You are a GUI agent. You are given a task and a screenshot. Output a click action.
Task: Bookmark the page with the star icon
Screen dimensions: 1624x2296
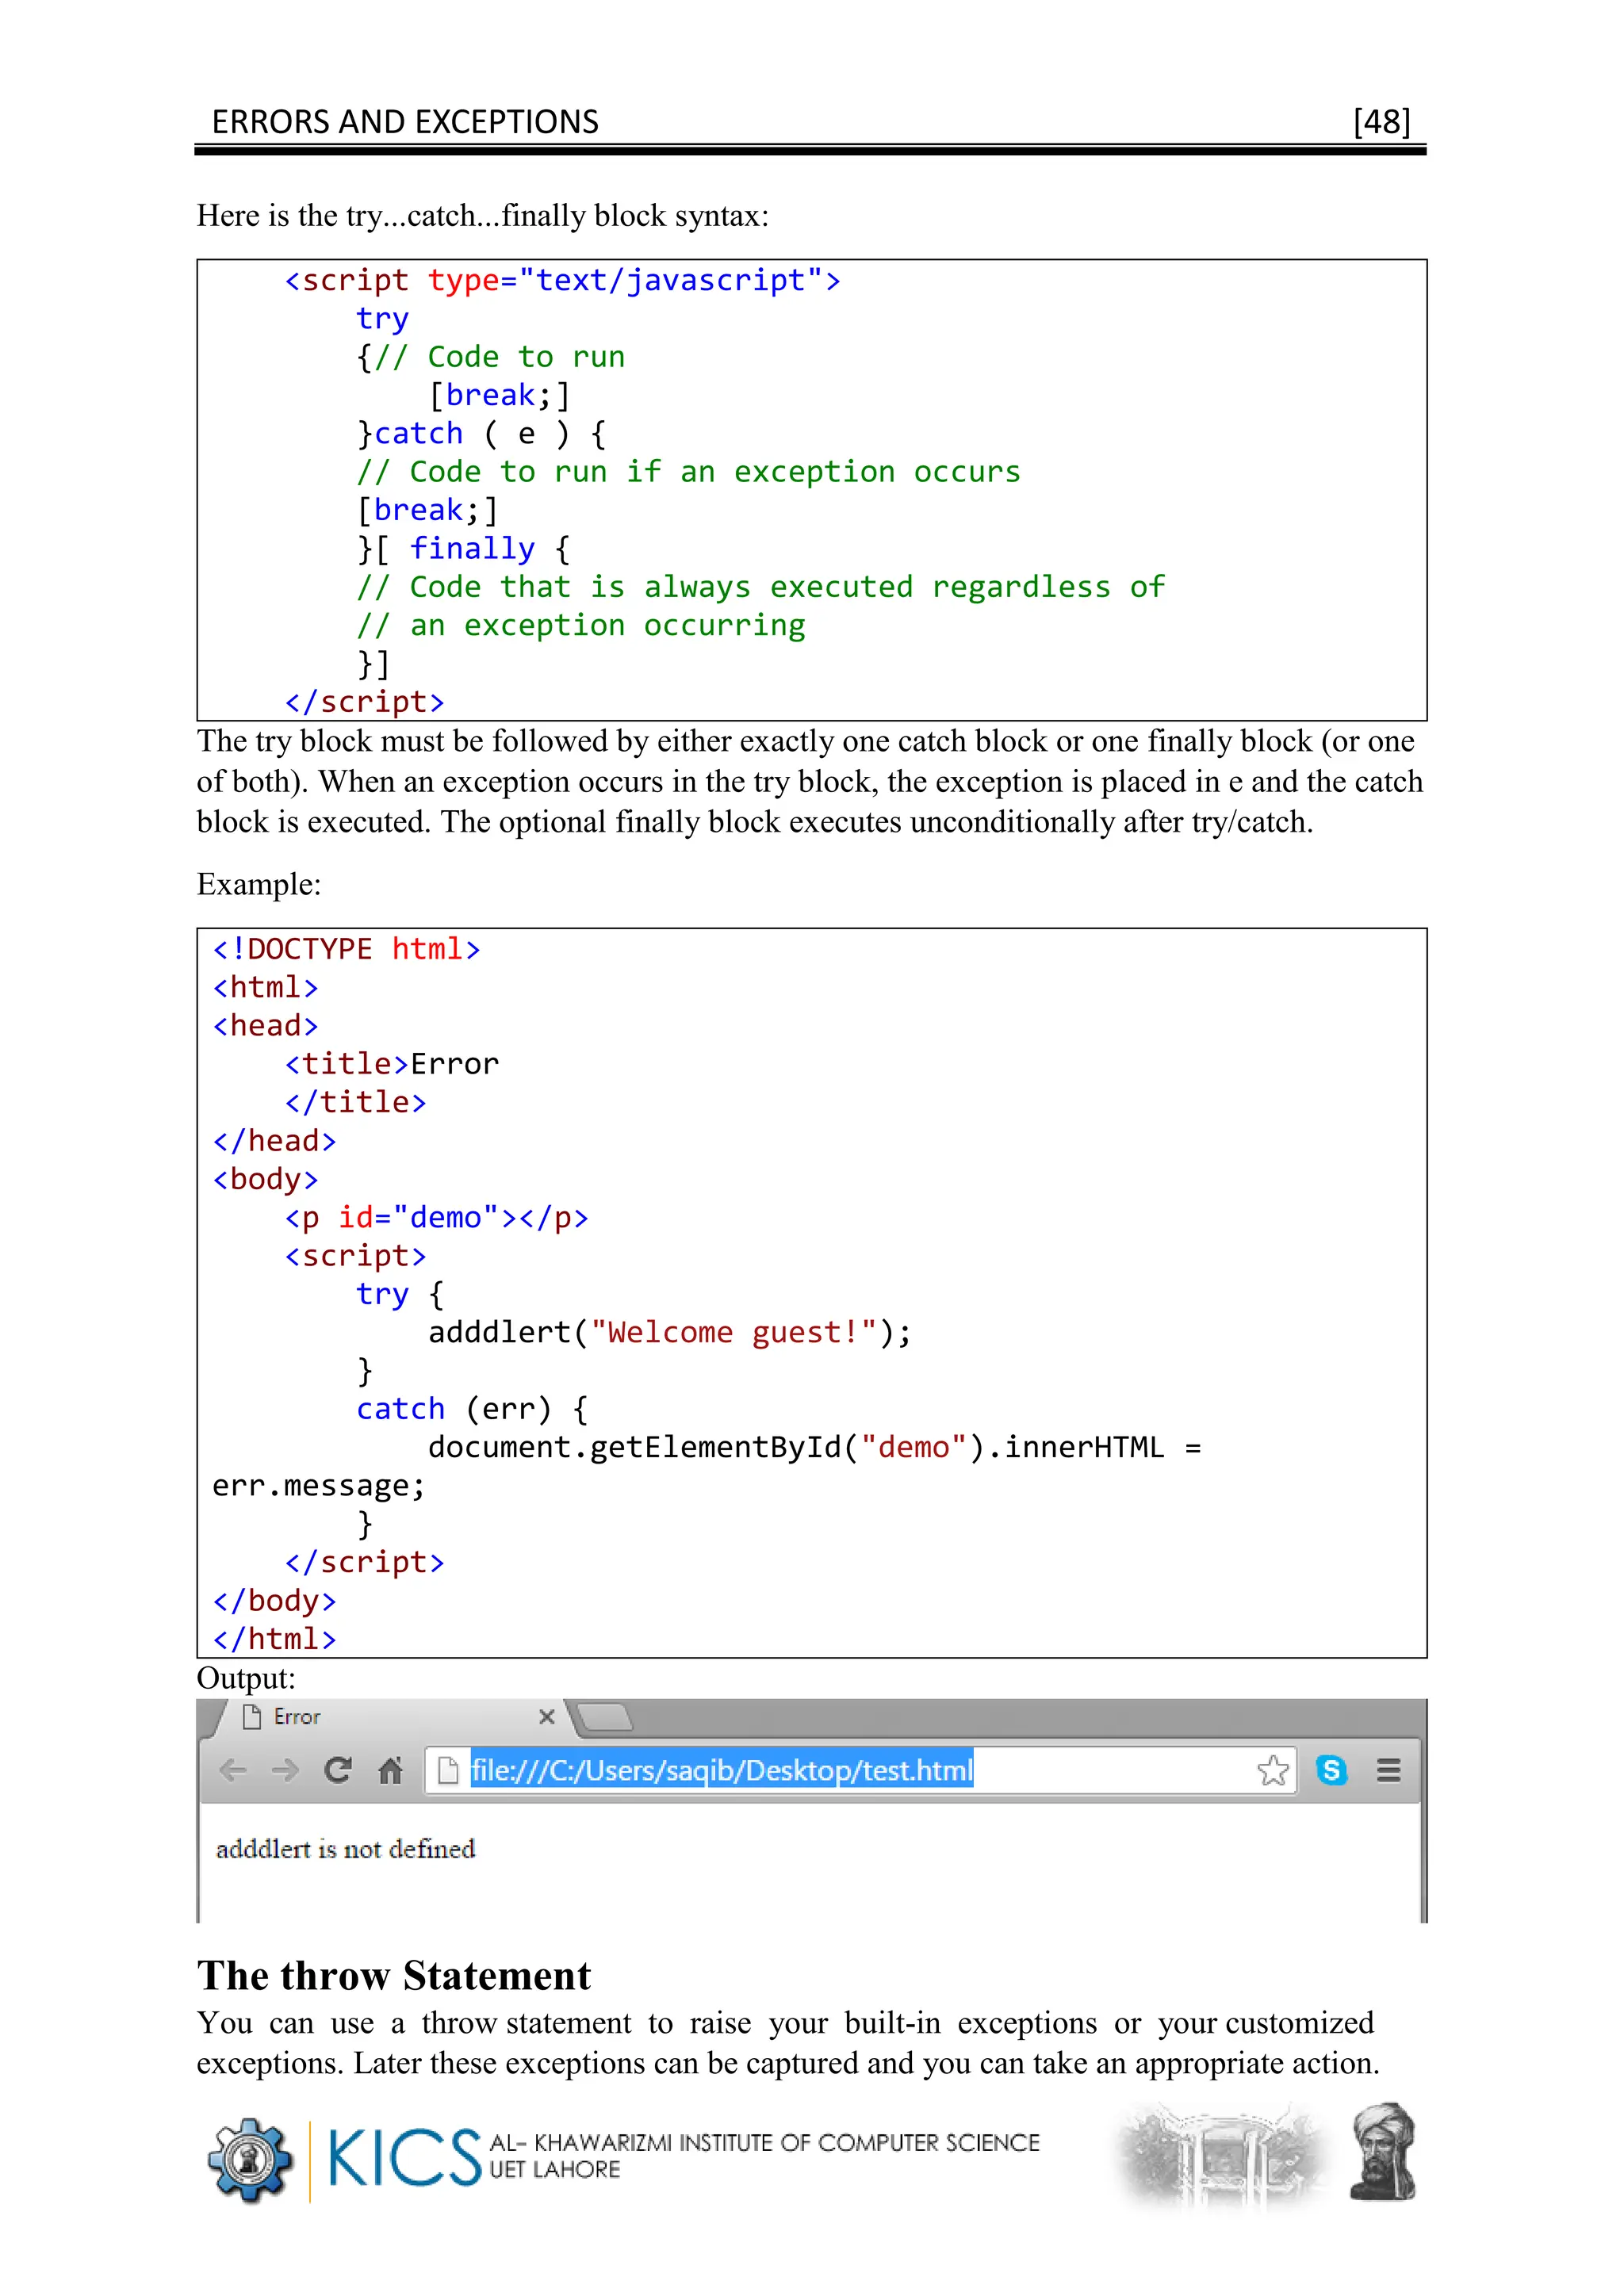[1273, 1770]
